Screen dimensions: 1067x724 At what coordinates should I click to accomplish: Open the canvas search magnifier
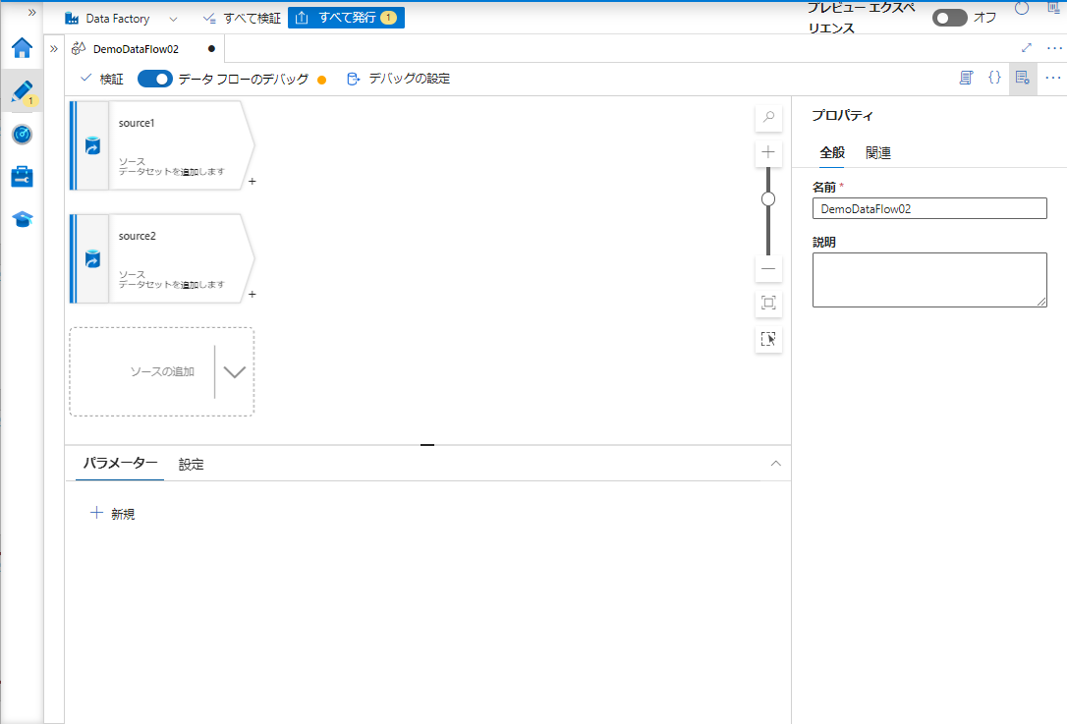(x=768, y=117)
